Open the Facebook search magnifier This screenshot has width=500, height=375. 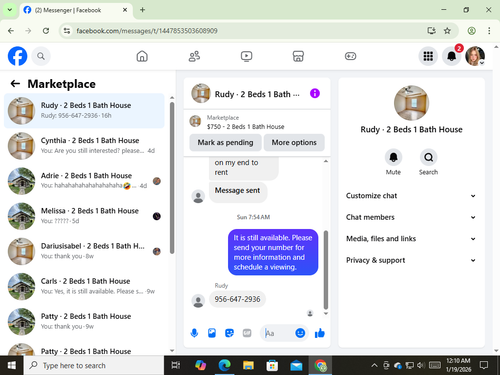(41, 56)
